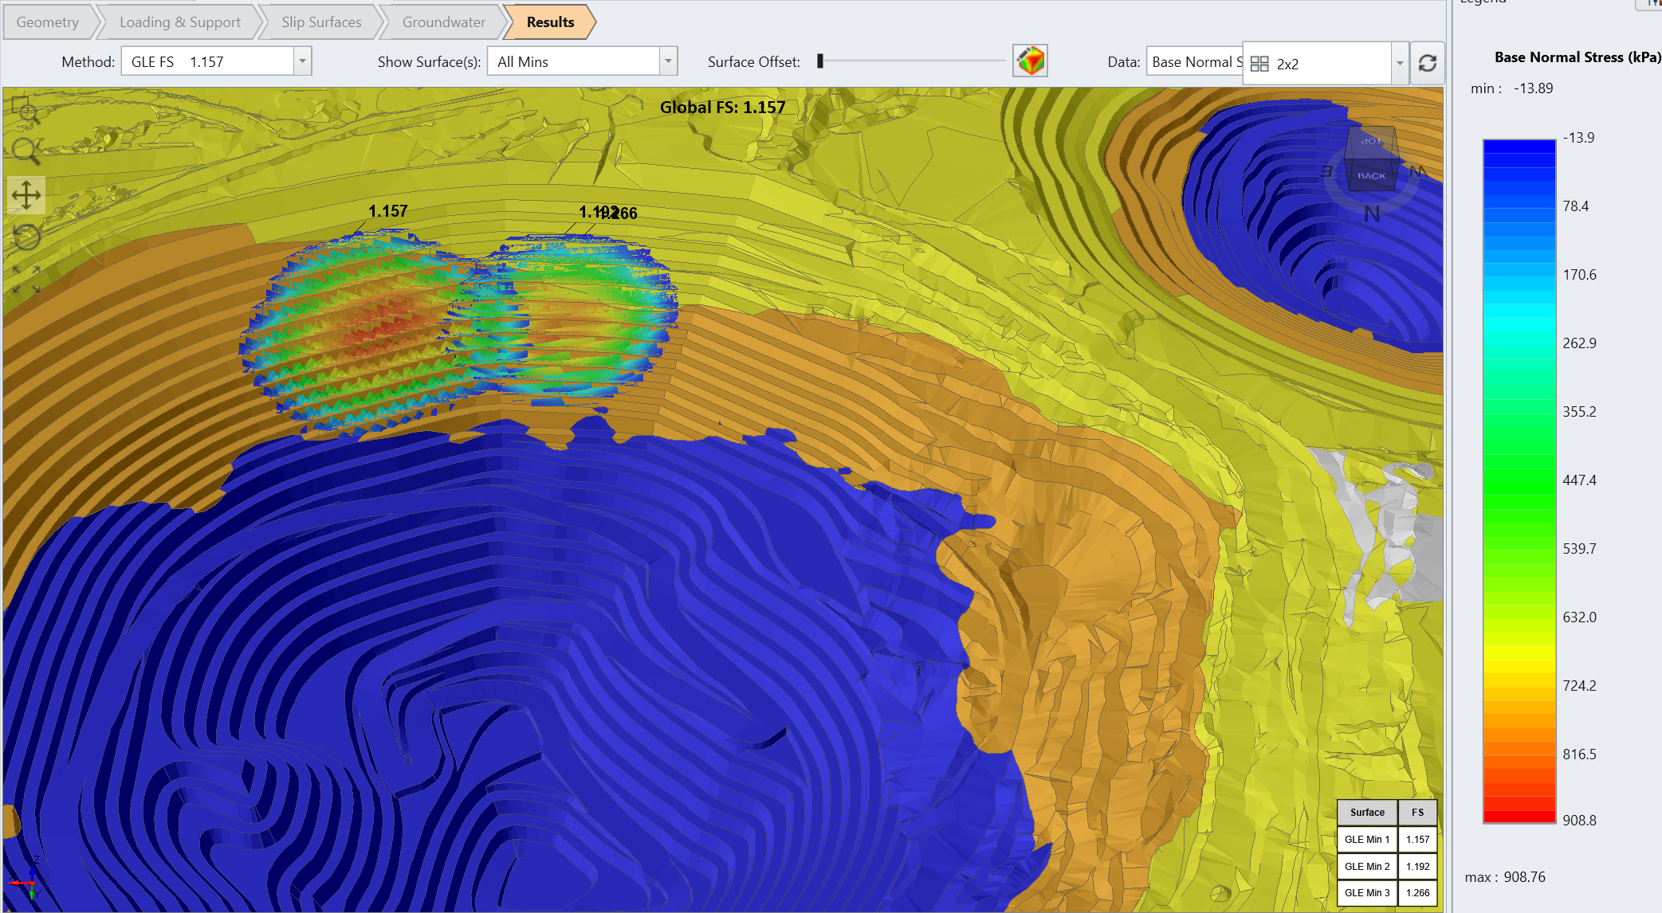
Task: Click the 1.157 slip surface label
Action: [x=388, y=211]
